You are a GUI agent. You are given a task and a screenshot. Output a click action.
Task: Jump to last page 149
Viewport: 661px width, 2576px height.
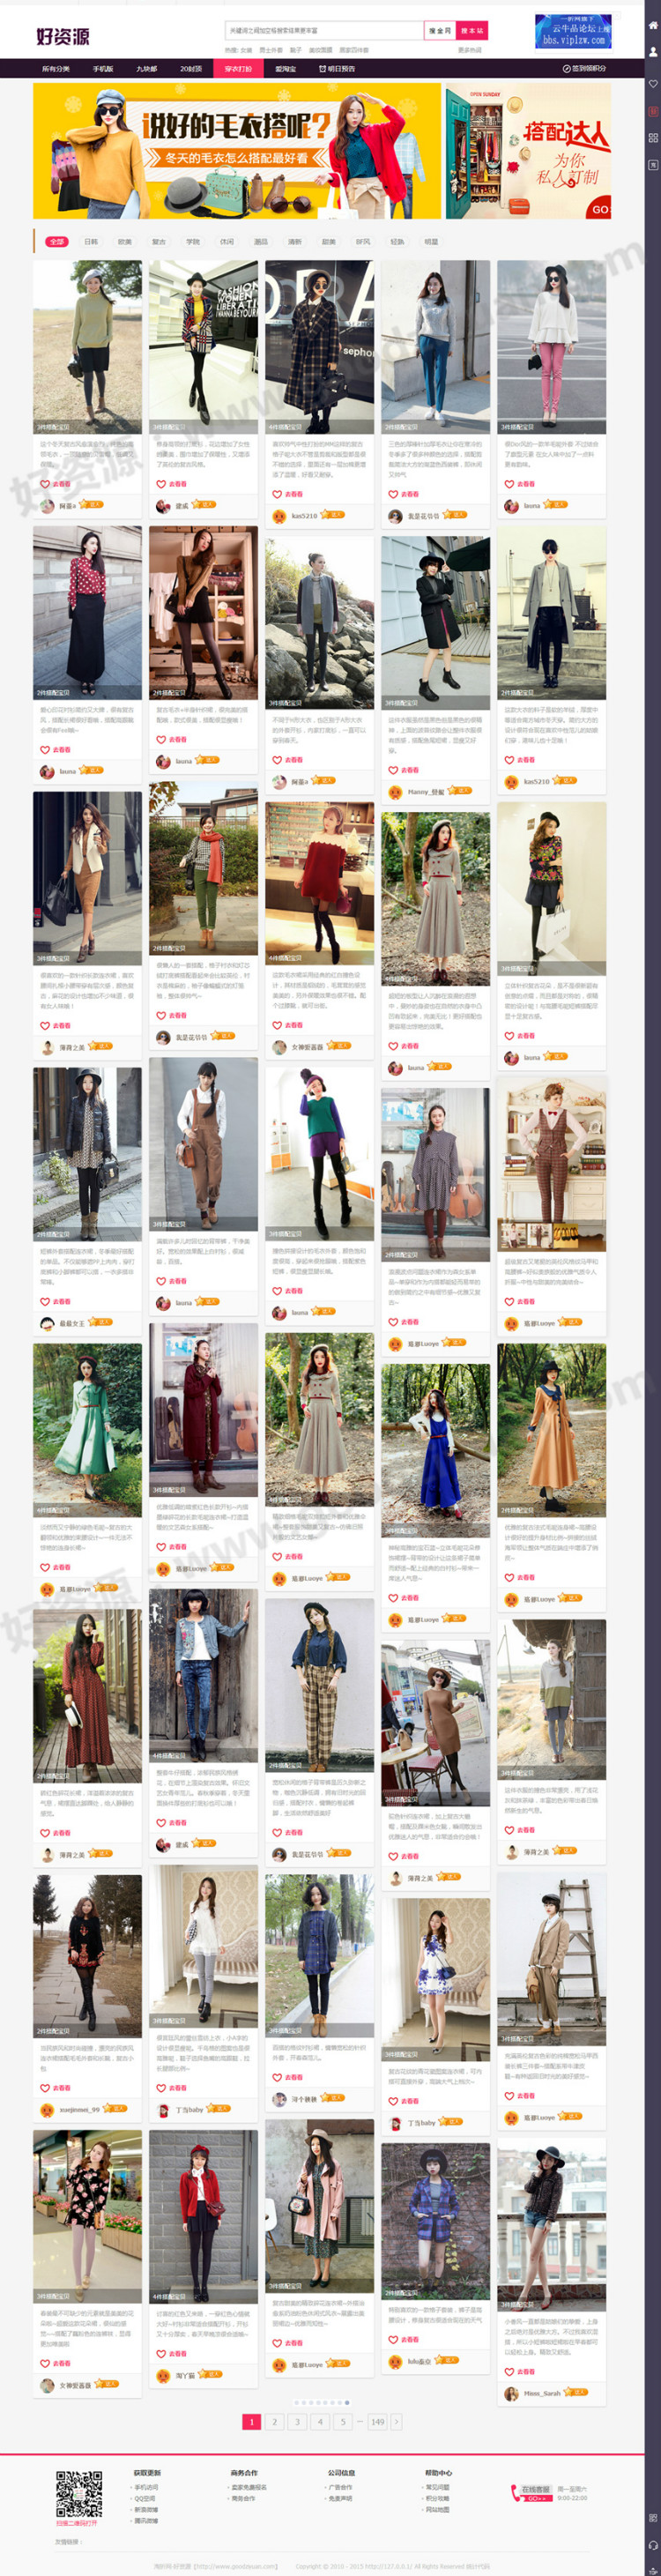377,2422
